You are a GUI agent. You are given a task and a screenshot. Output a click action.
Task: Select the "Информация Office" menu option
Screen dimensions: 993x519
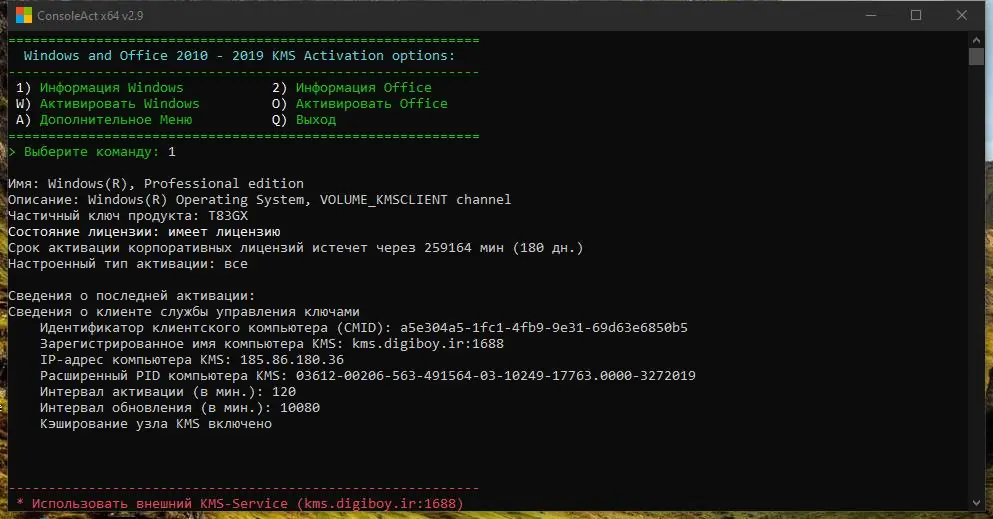pyautogui.click(x=363, y=88)
